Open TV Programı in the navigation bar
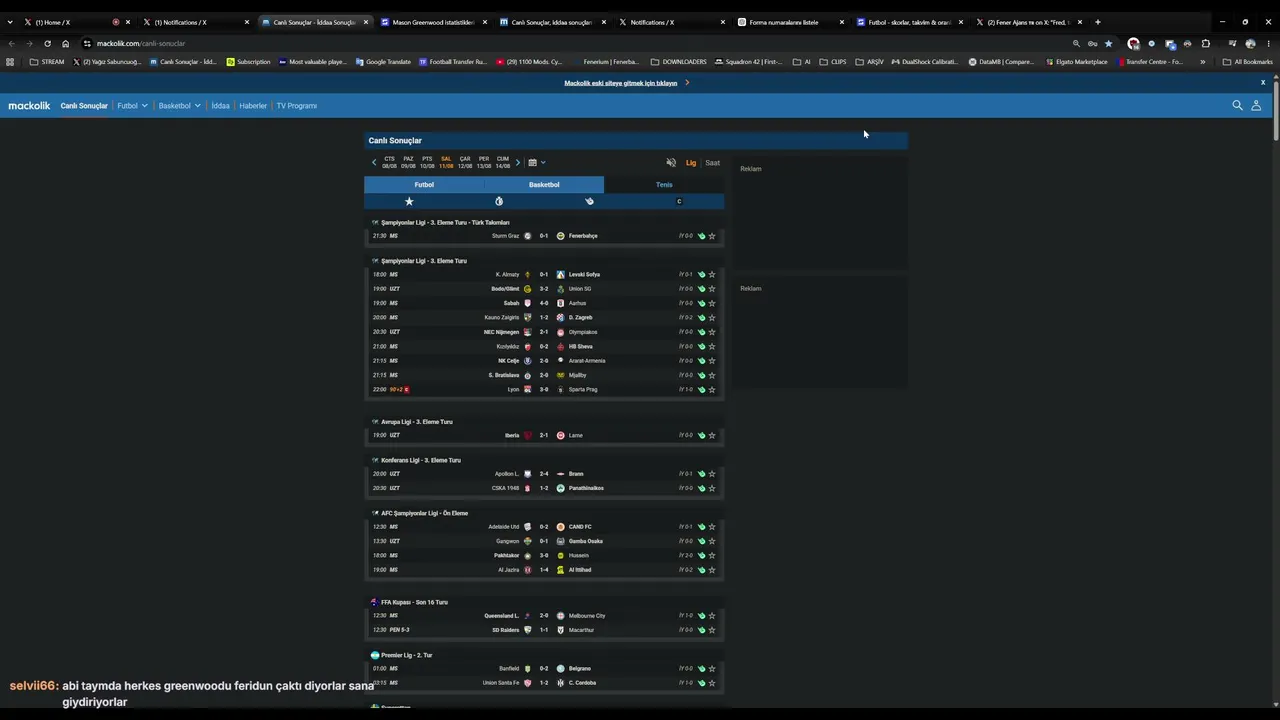This screenshot has height=720, width=1280. point(296,105)
